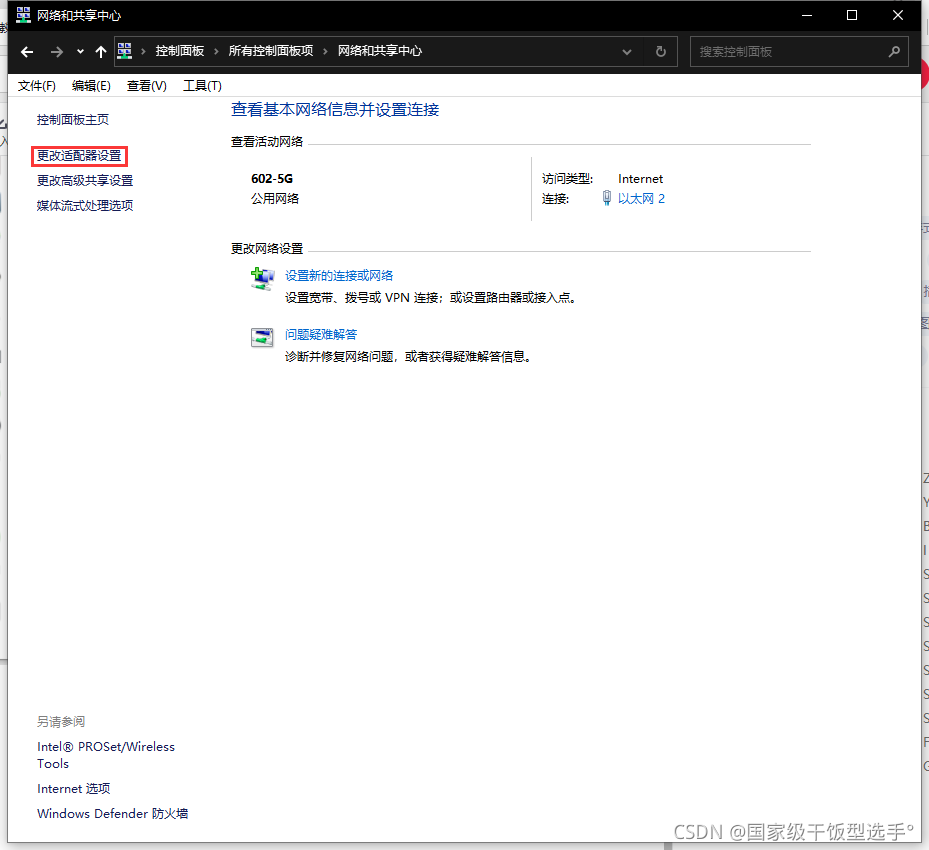Open the 查看 menu
The height and width of the screenshot is (850, 929).
(146, 85)
